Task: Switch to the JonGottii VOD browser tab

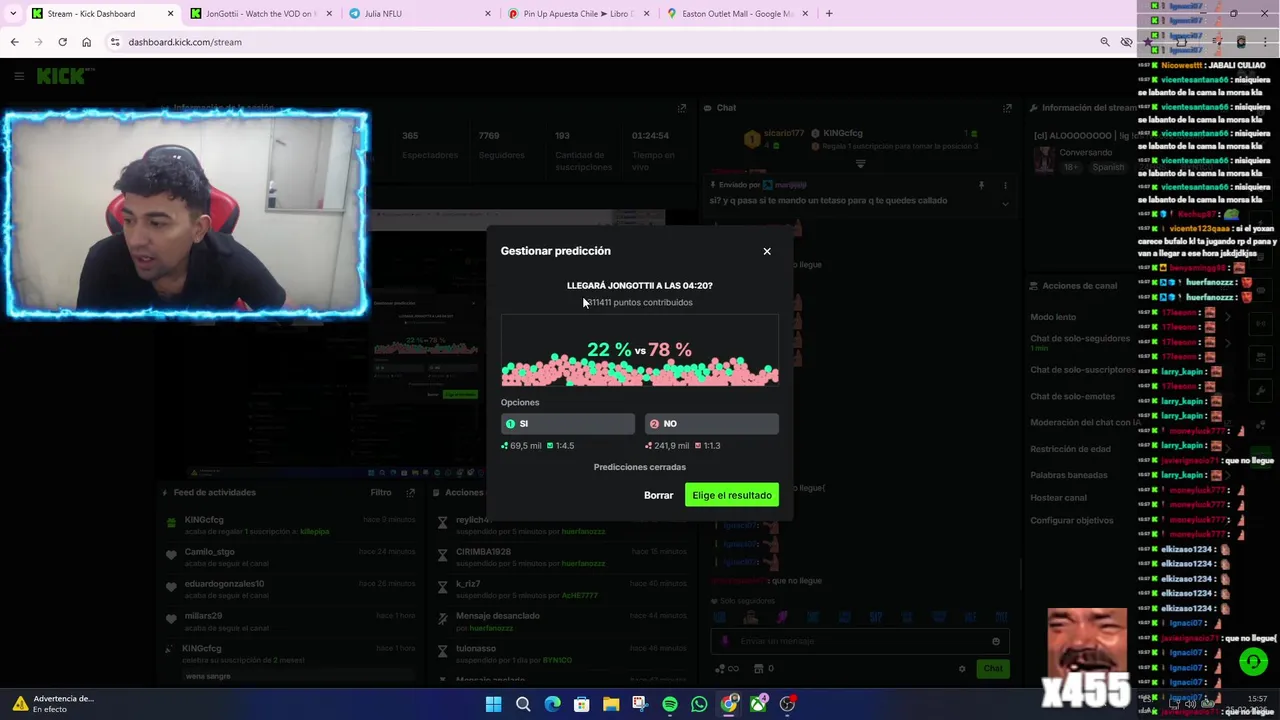Action: pyautogui.click(x=260, y=14)
